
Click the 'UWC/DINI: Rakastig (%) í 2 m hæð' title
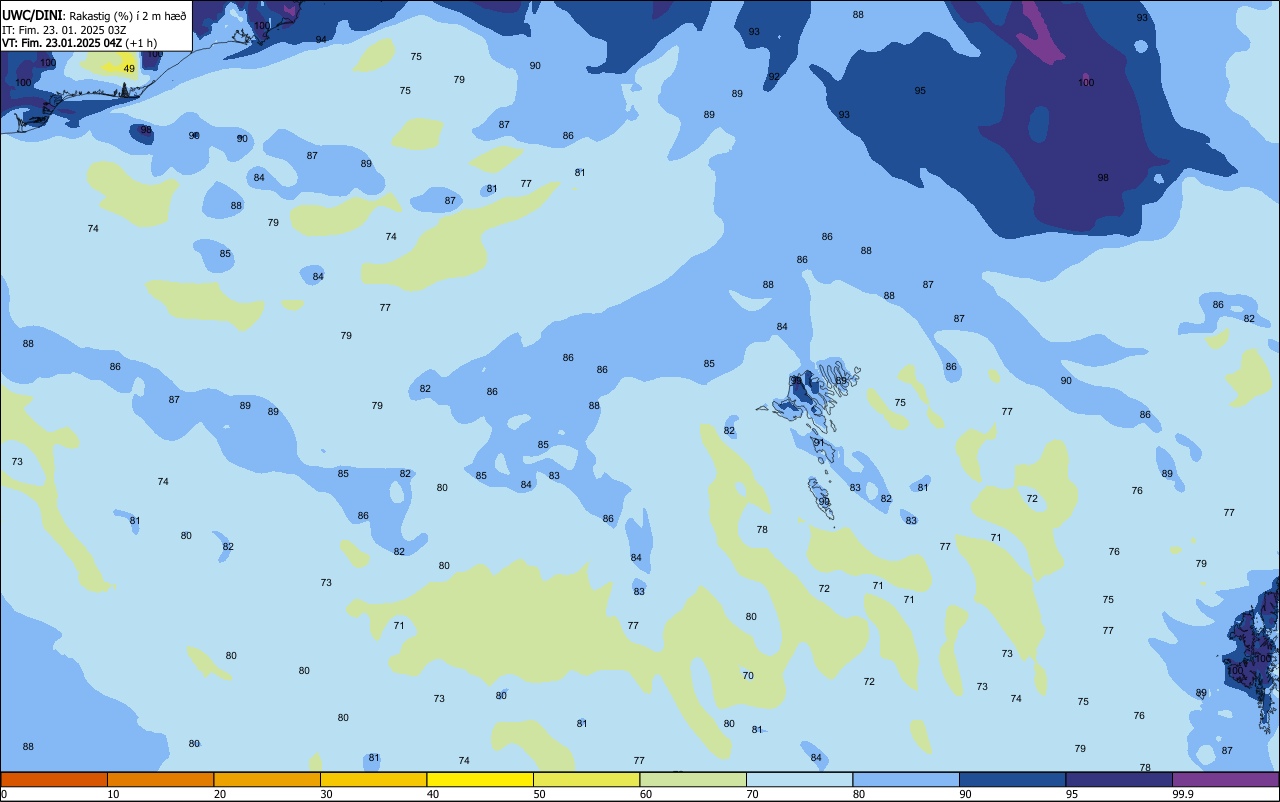[94, 15]
